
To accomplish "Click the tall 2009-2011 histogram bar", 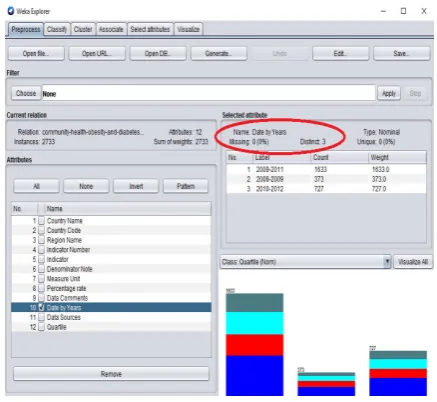I will coord(255,345).
